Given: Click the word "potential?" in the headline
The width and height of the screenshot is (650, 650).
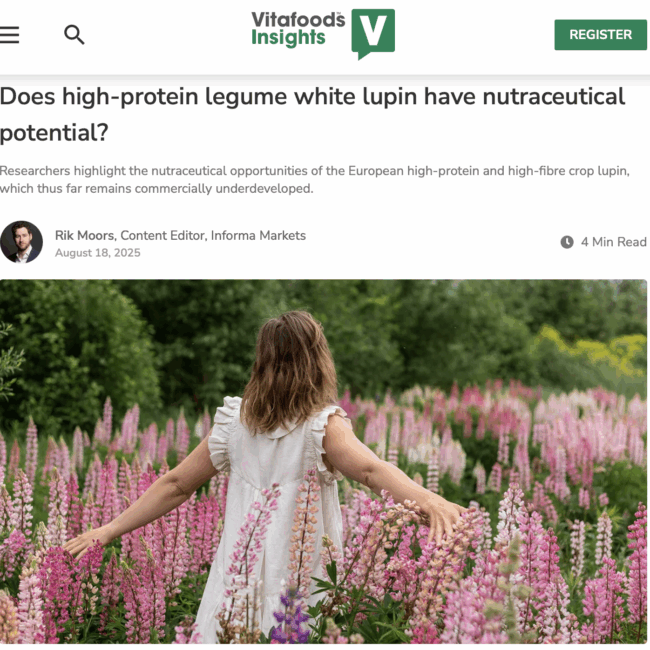Looking at the screenshot, I should [54, 133].
